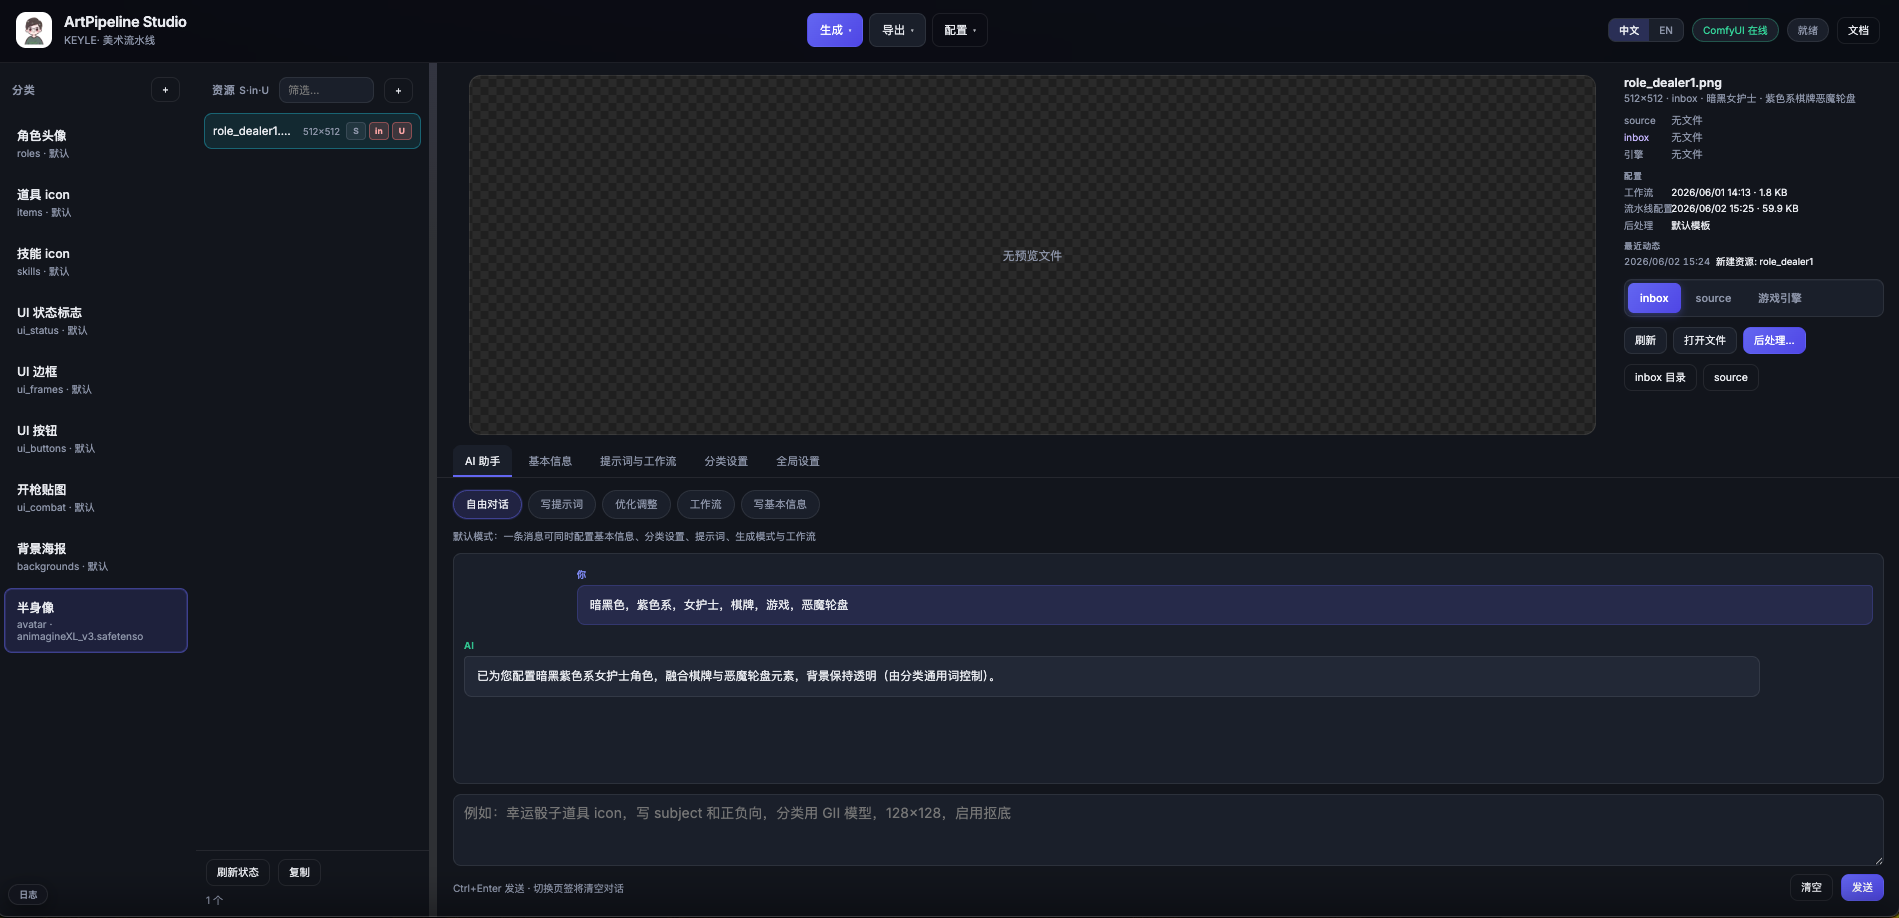Switch to the AI 助手 tab

pos(482,461)
